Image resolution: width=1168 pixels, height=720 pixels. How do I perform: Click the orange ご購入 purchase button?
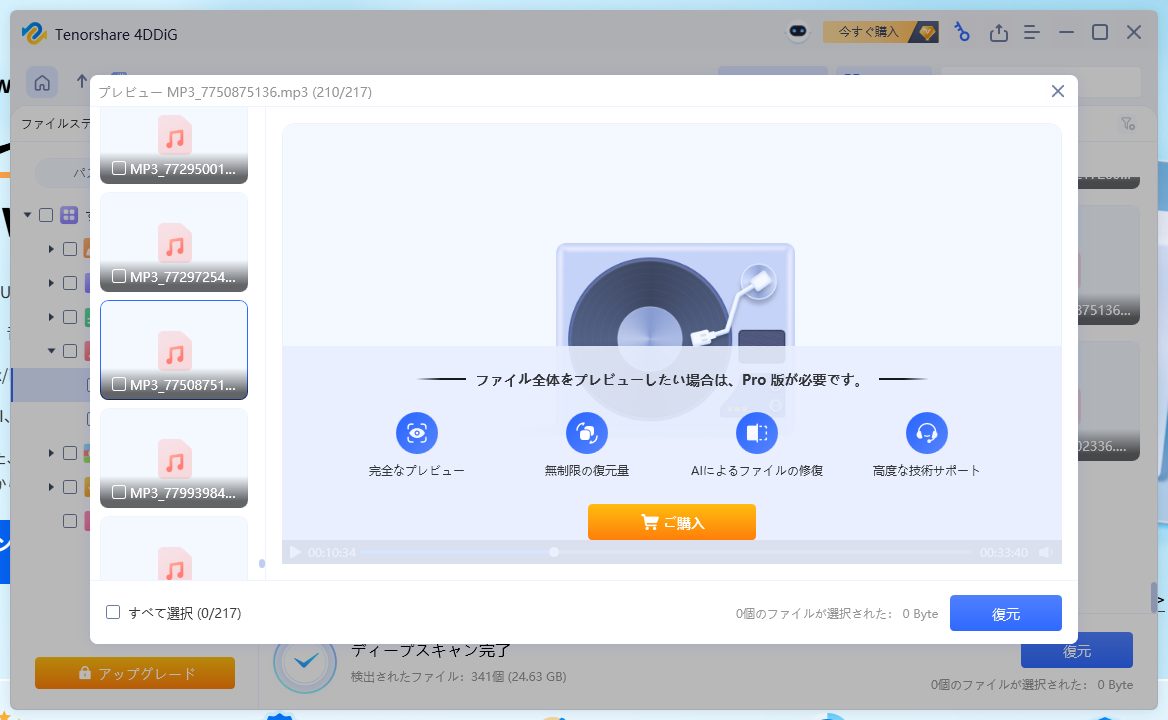pos(672,522)
